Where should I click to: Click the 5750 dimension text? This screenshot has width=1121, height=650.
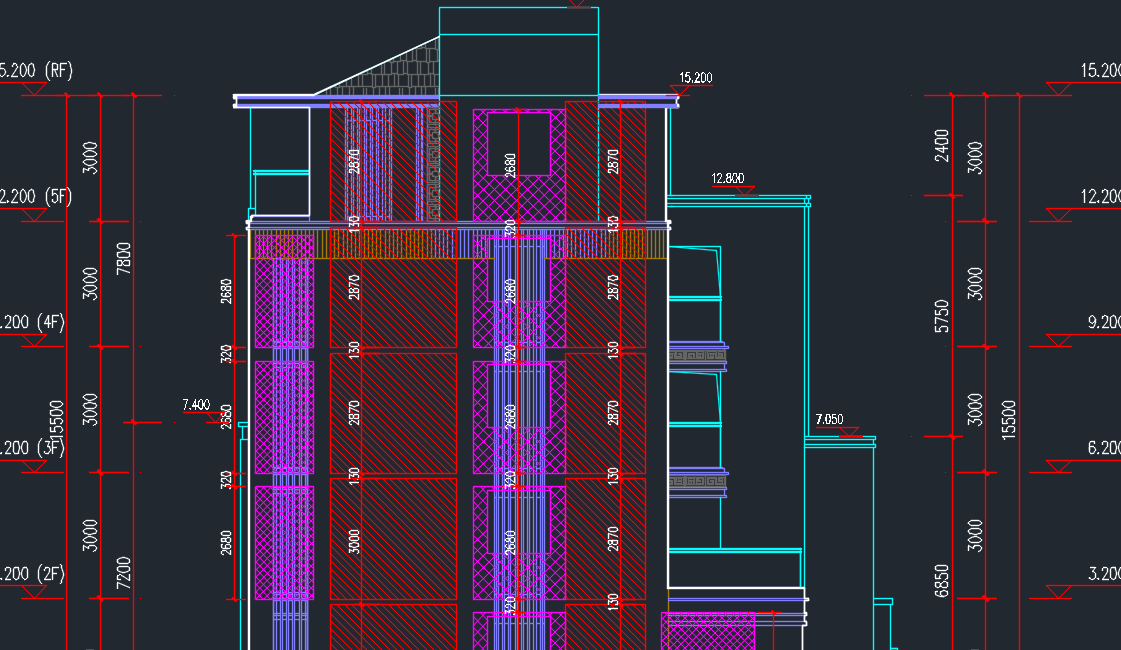pyautogui.click(x=941, y=317)
